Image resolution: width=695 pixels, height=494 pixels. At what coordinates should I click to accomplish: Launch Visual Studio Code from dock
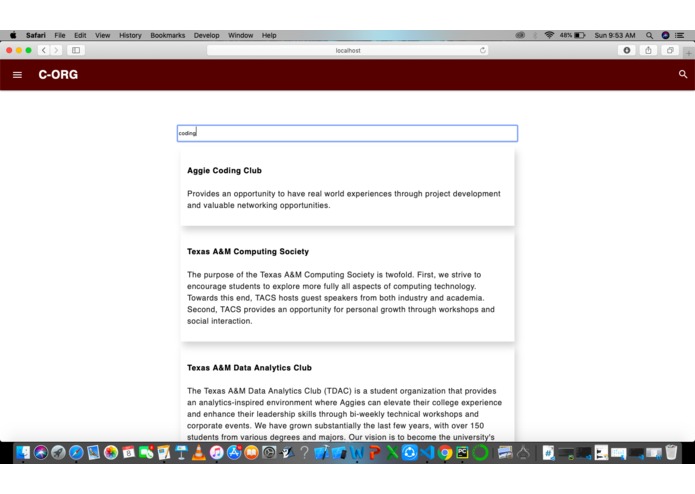click(x=427, y=453)
